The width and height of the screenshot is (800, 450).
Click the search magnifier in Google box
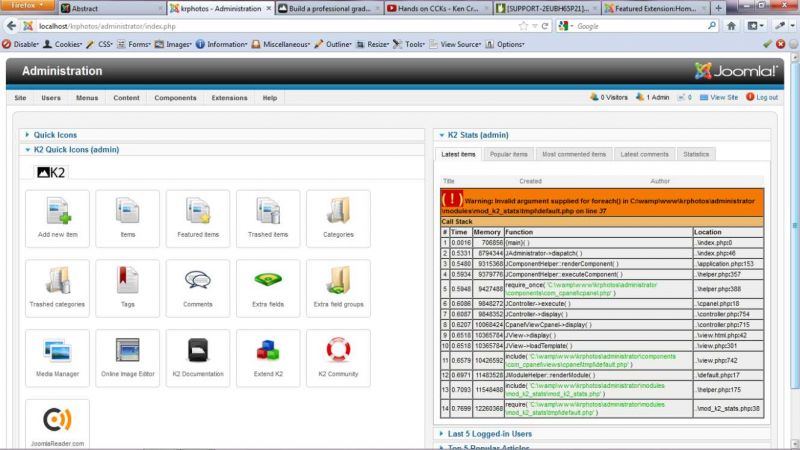point(712,26)
